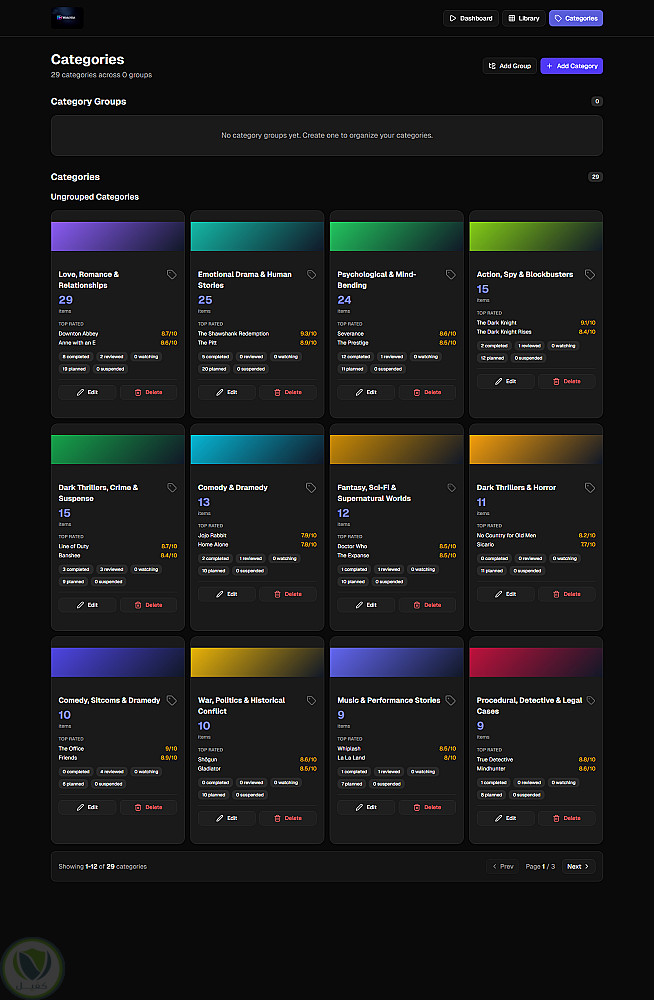Edit the Severance-topped Psychological & Mind-Bending category
The width and height of the screenshot is (654, 1000).
(x=366, y=392)
